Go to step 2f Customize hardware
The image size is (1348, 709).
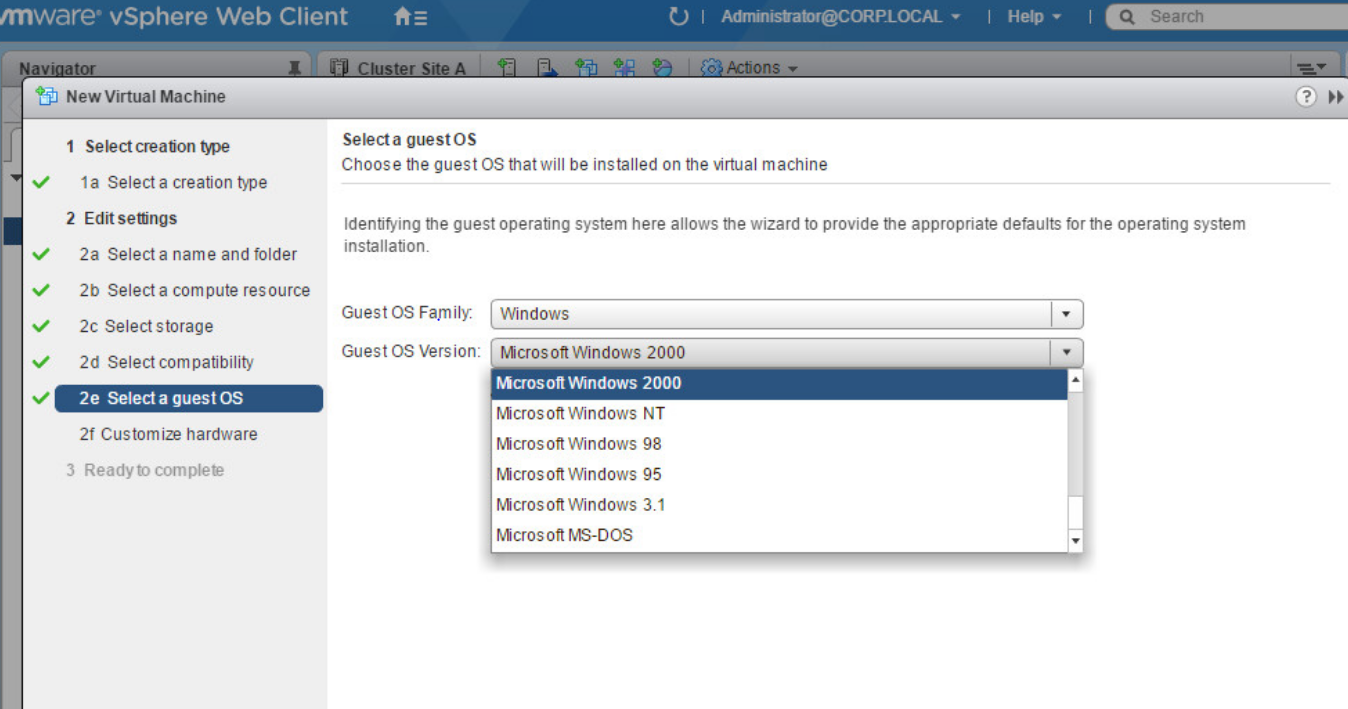point(168,434)
